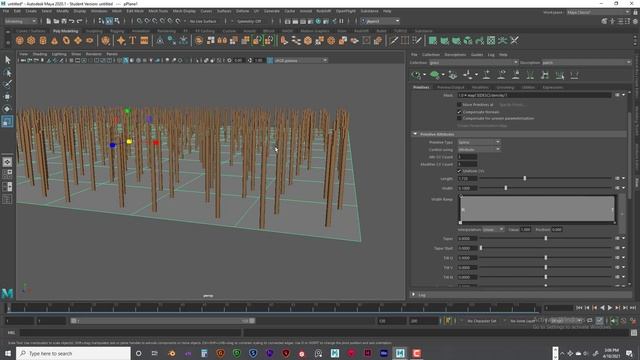Image resolution: width=640 pixels, height=360 pixels.
Task: Open the Primitive Type dropdown
Action: pos(479,142)
